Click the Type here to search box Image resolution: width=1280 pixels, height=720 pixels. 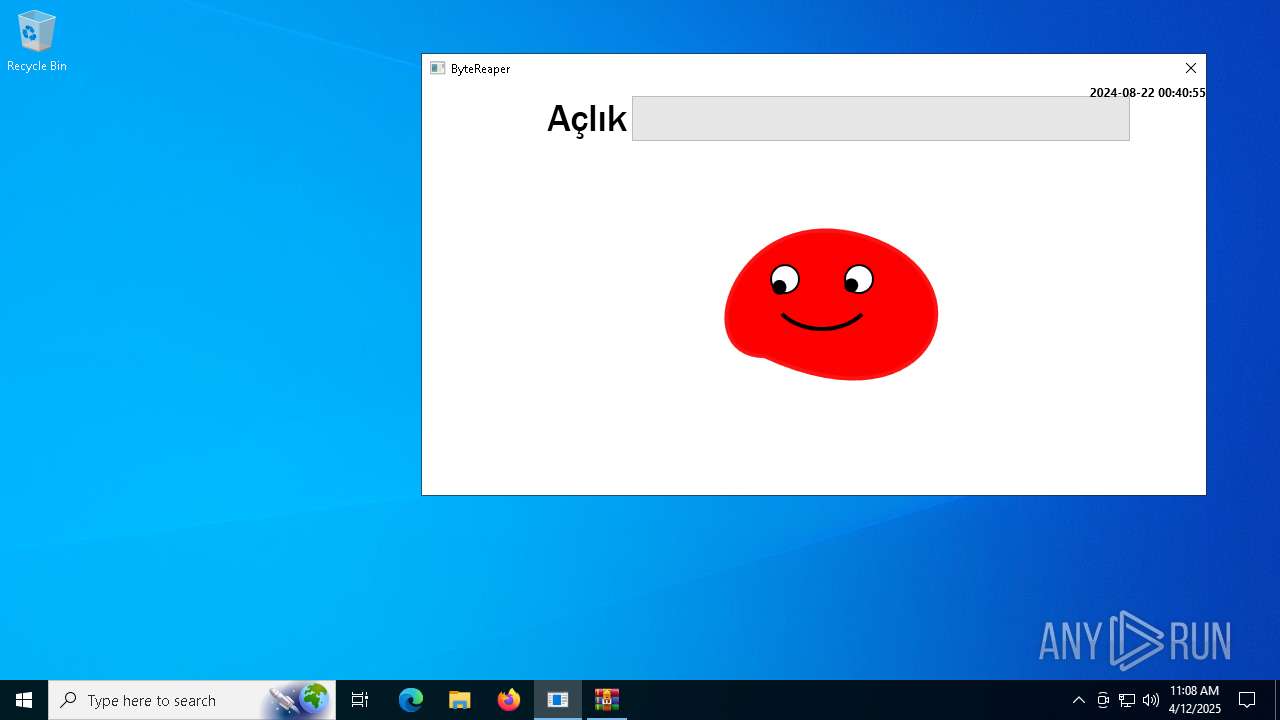[x=192, y=700]
